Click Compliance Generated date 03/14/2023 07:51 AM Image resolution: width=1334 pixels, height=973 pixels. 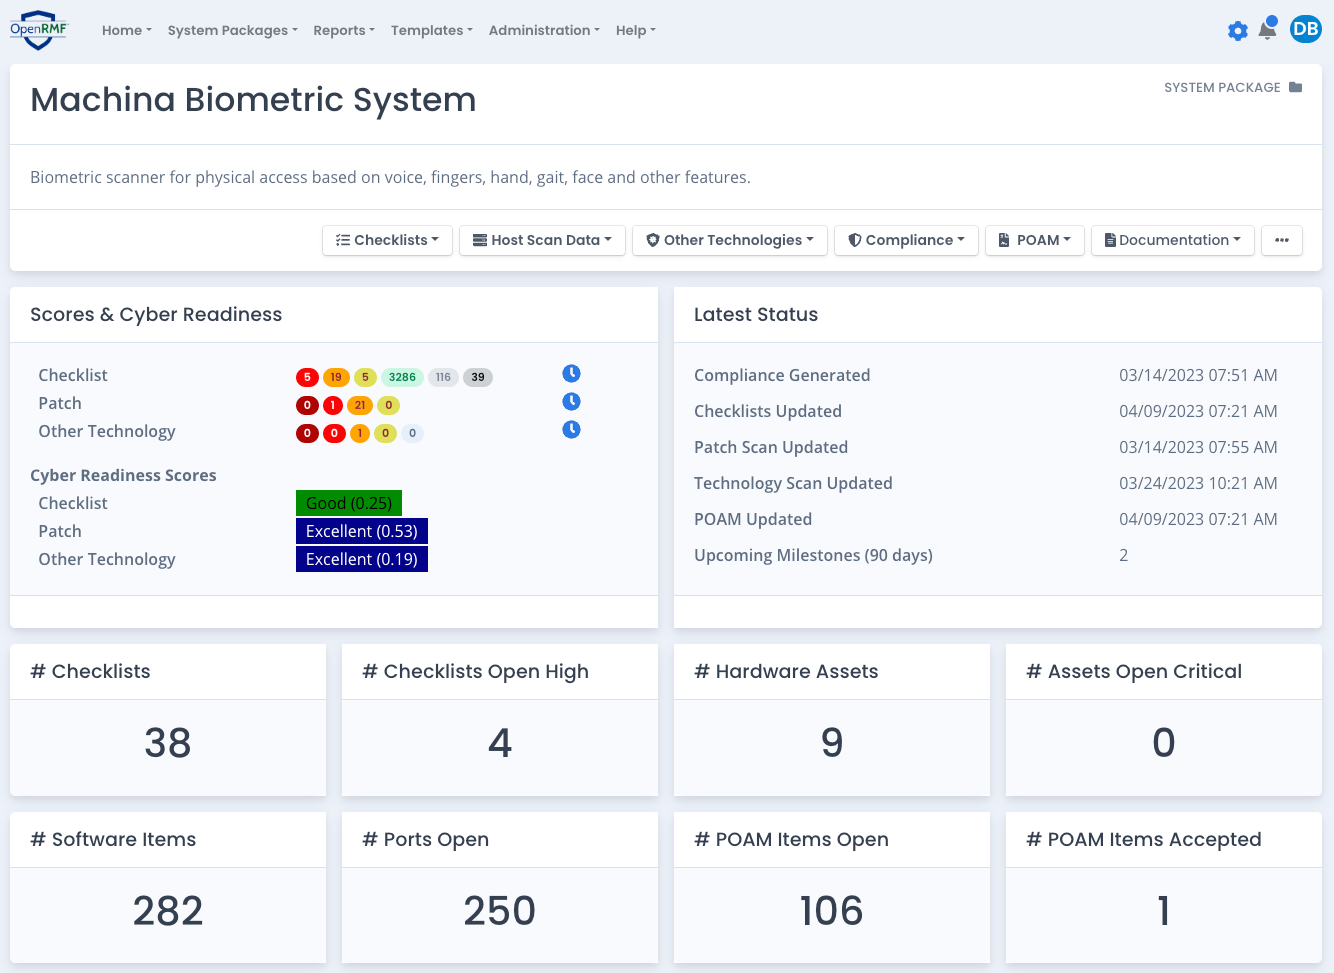[1198, 375]
